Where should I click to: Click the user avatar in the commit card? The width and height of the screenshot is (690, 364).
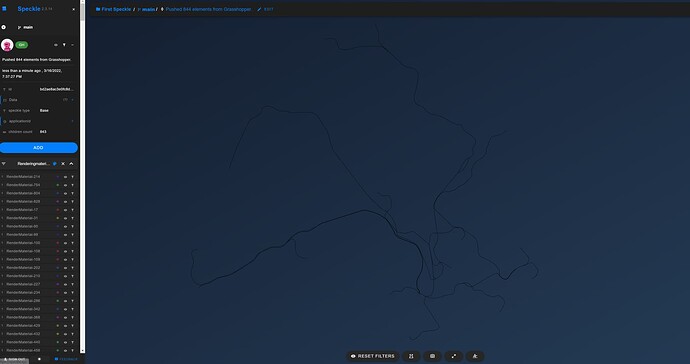(x=7, y=45)
